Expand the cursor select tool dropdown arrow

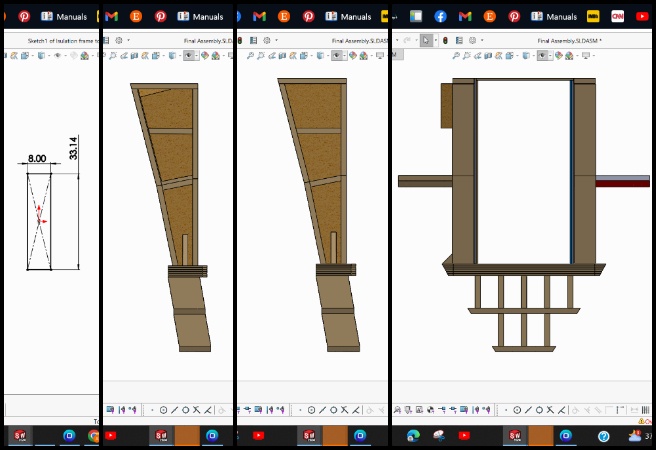438,40
